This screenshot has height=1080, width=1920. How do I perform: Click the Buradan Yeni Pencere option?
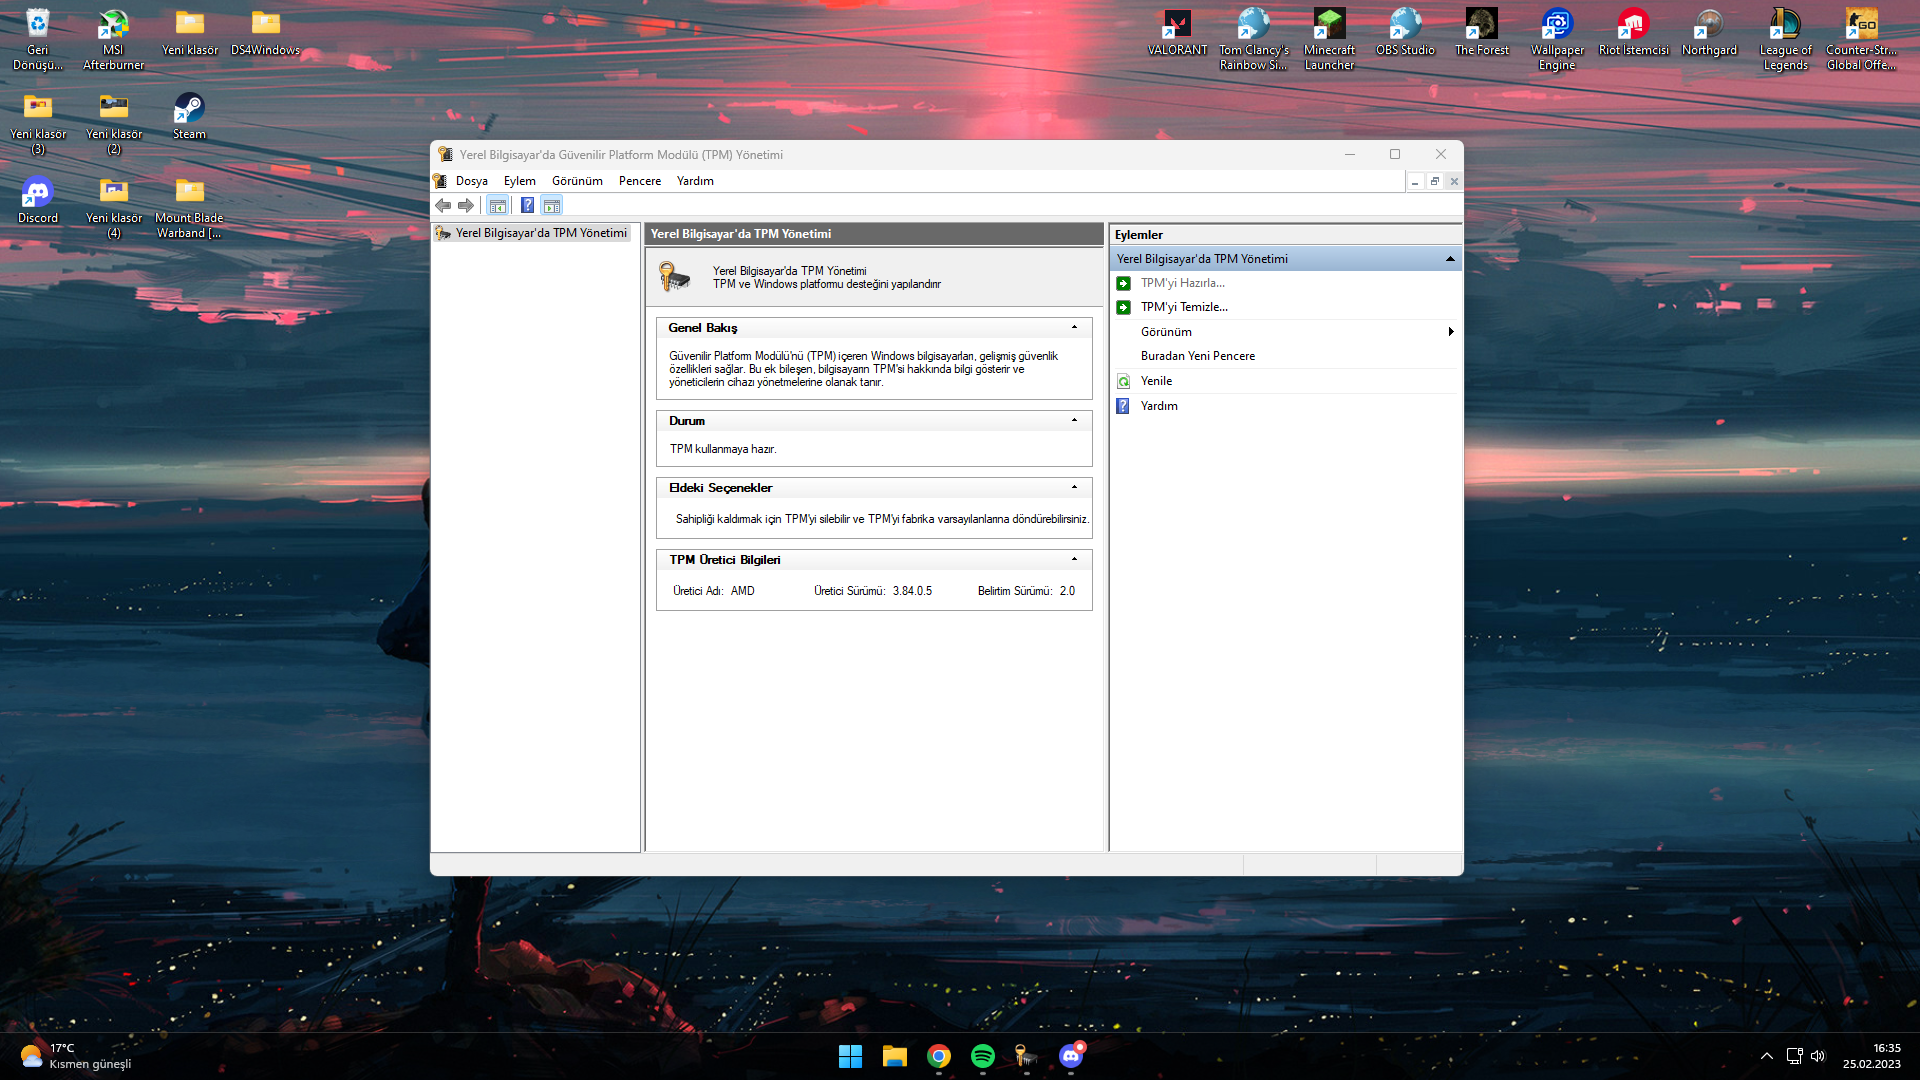[1197, 356]
